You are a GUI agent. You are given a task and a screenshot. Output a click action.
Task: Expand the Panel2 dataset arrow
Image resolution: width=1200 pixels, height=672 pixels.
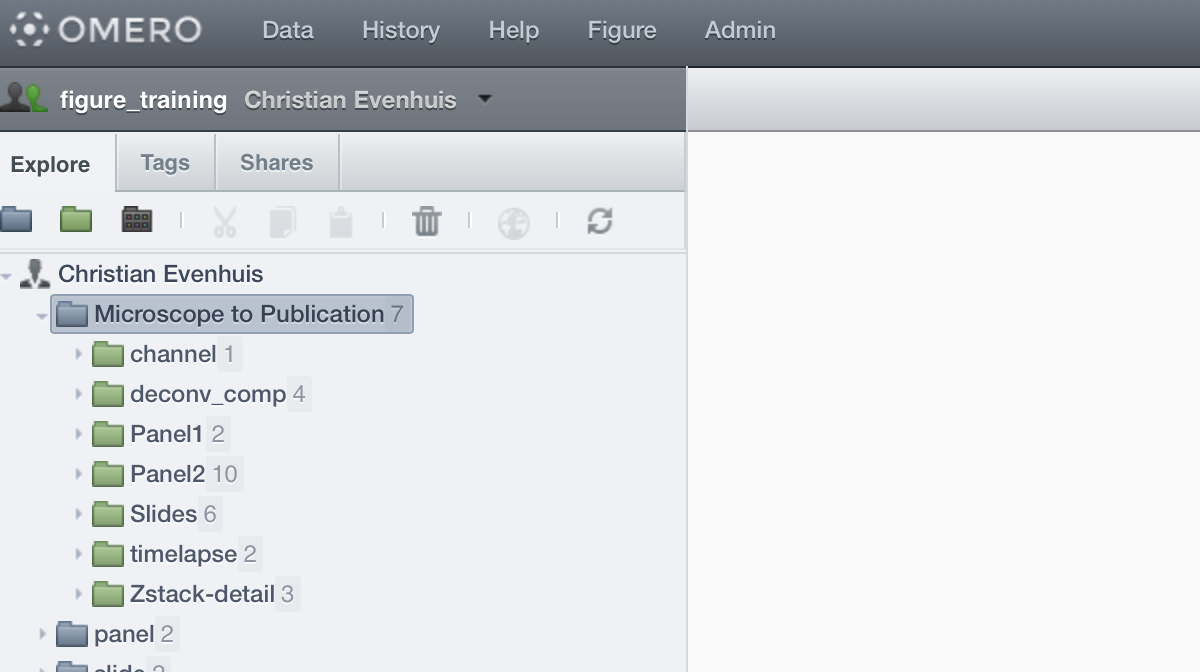pos(79,474)
